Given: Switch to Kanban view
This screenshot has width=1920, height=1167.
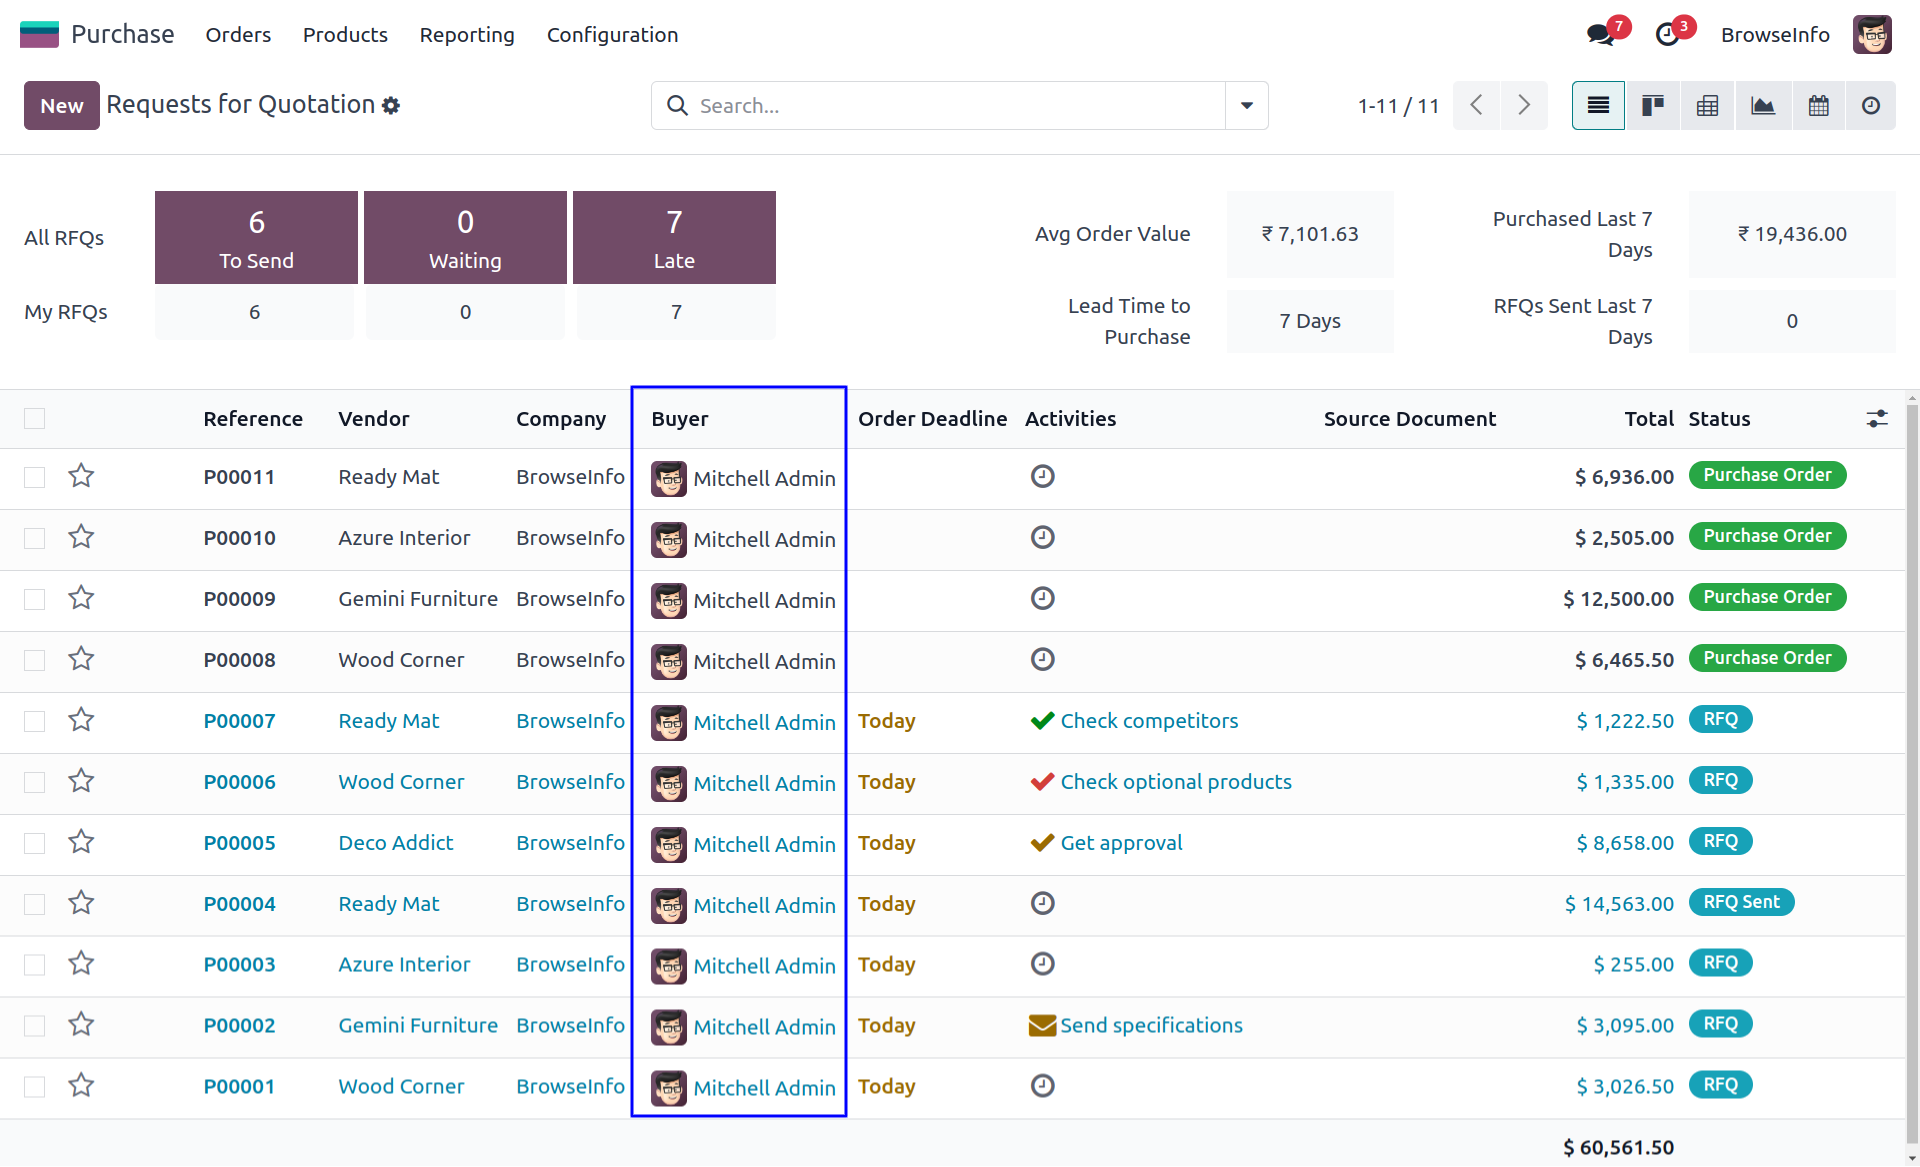Looking at the screenshot, I should pyautogui.click(x=1652, y=106).
